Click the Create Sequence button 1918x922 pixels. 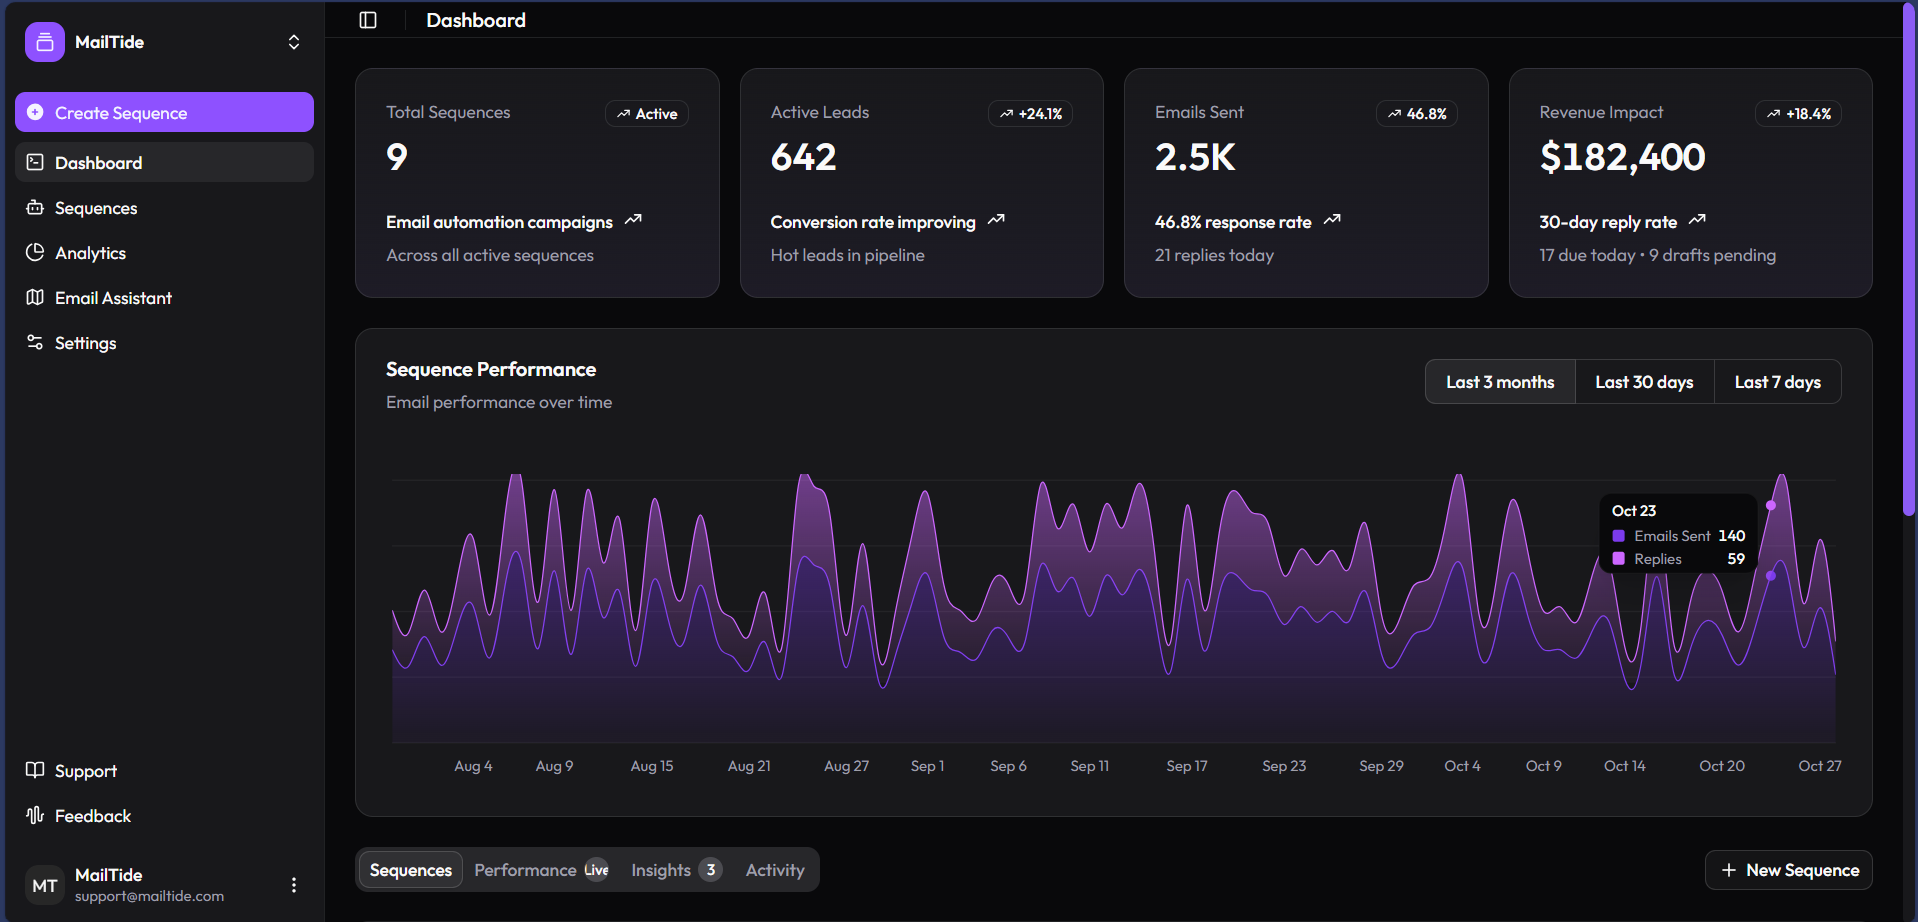[x=164, y=113]
